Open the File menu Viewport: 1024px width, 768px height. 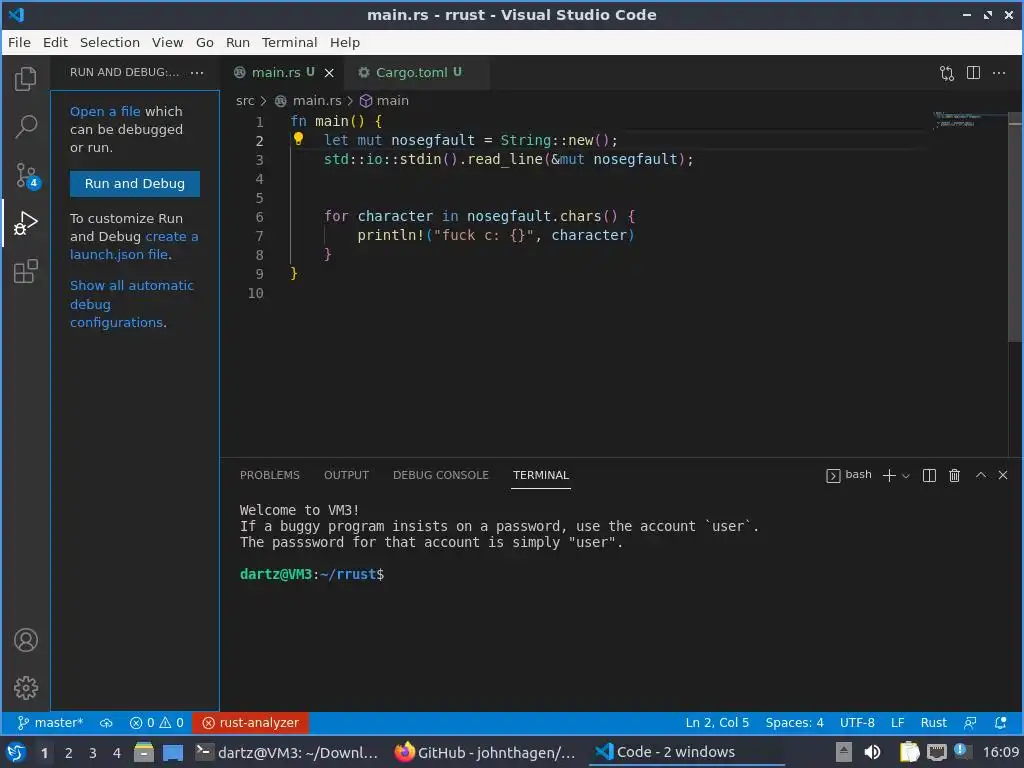pyautogui.click(x=19, y=42)
